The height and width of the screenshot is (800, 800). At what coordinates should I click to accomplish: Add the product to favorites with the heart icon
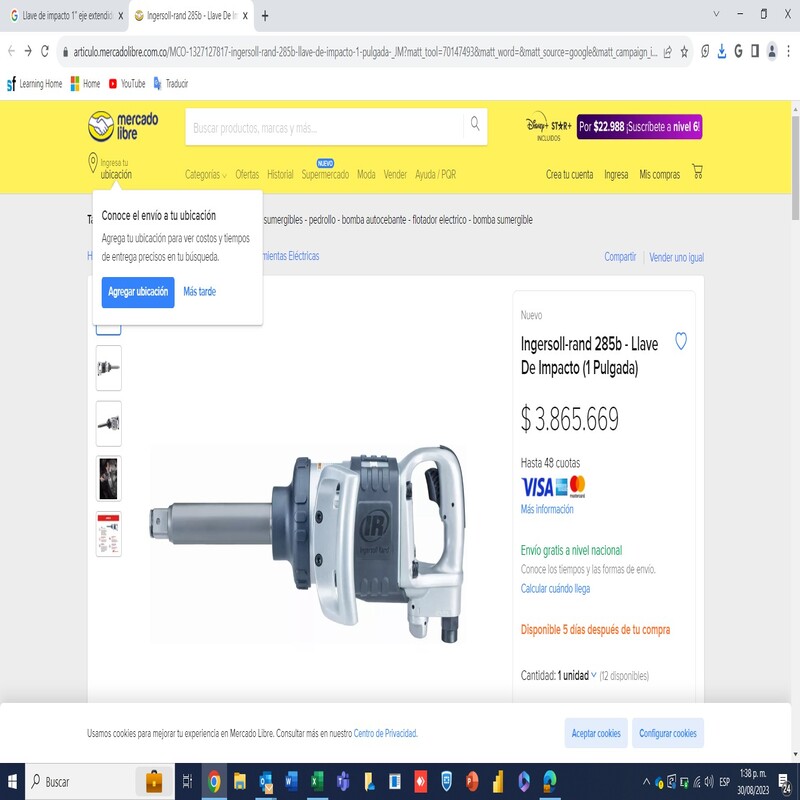pos(681,341)
